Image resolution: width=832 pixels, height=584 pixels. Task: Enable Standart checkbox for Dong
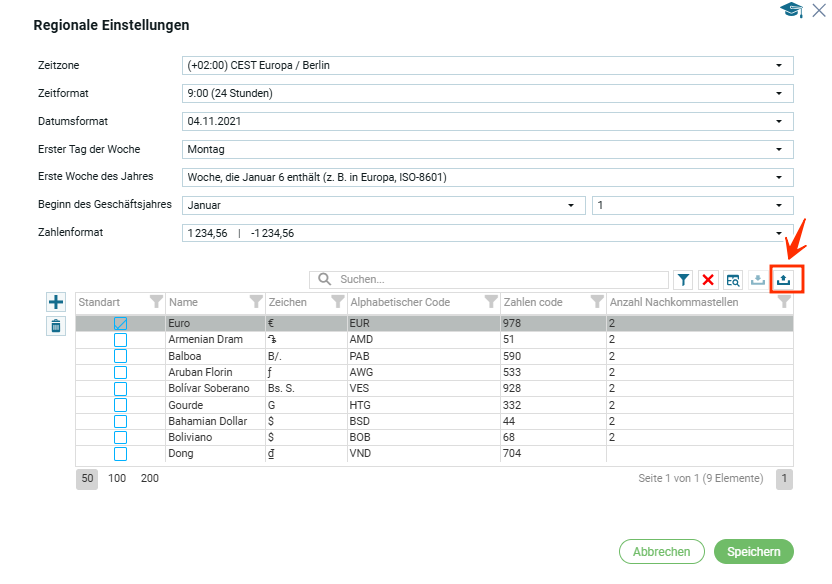120,454
